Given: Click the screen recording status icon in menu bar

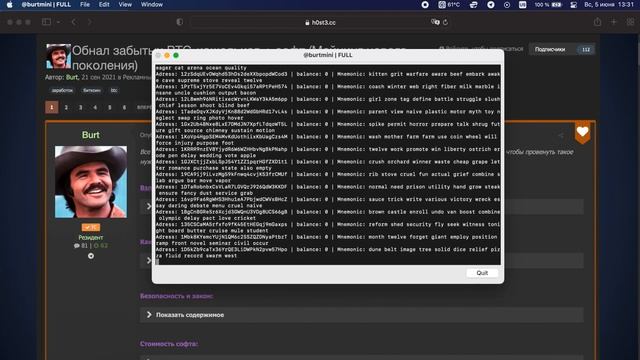Looking at the screenshot, I should (425, 4).
